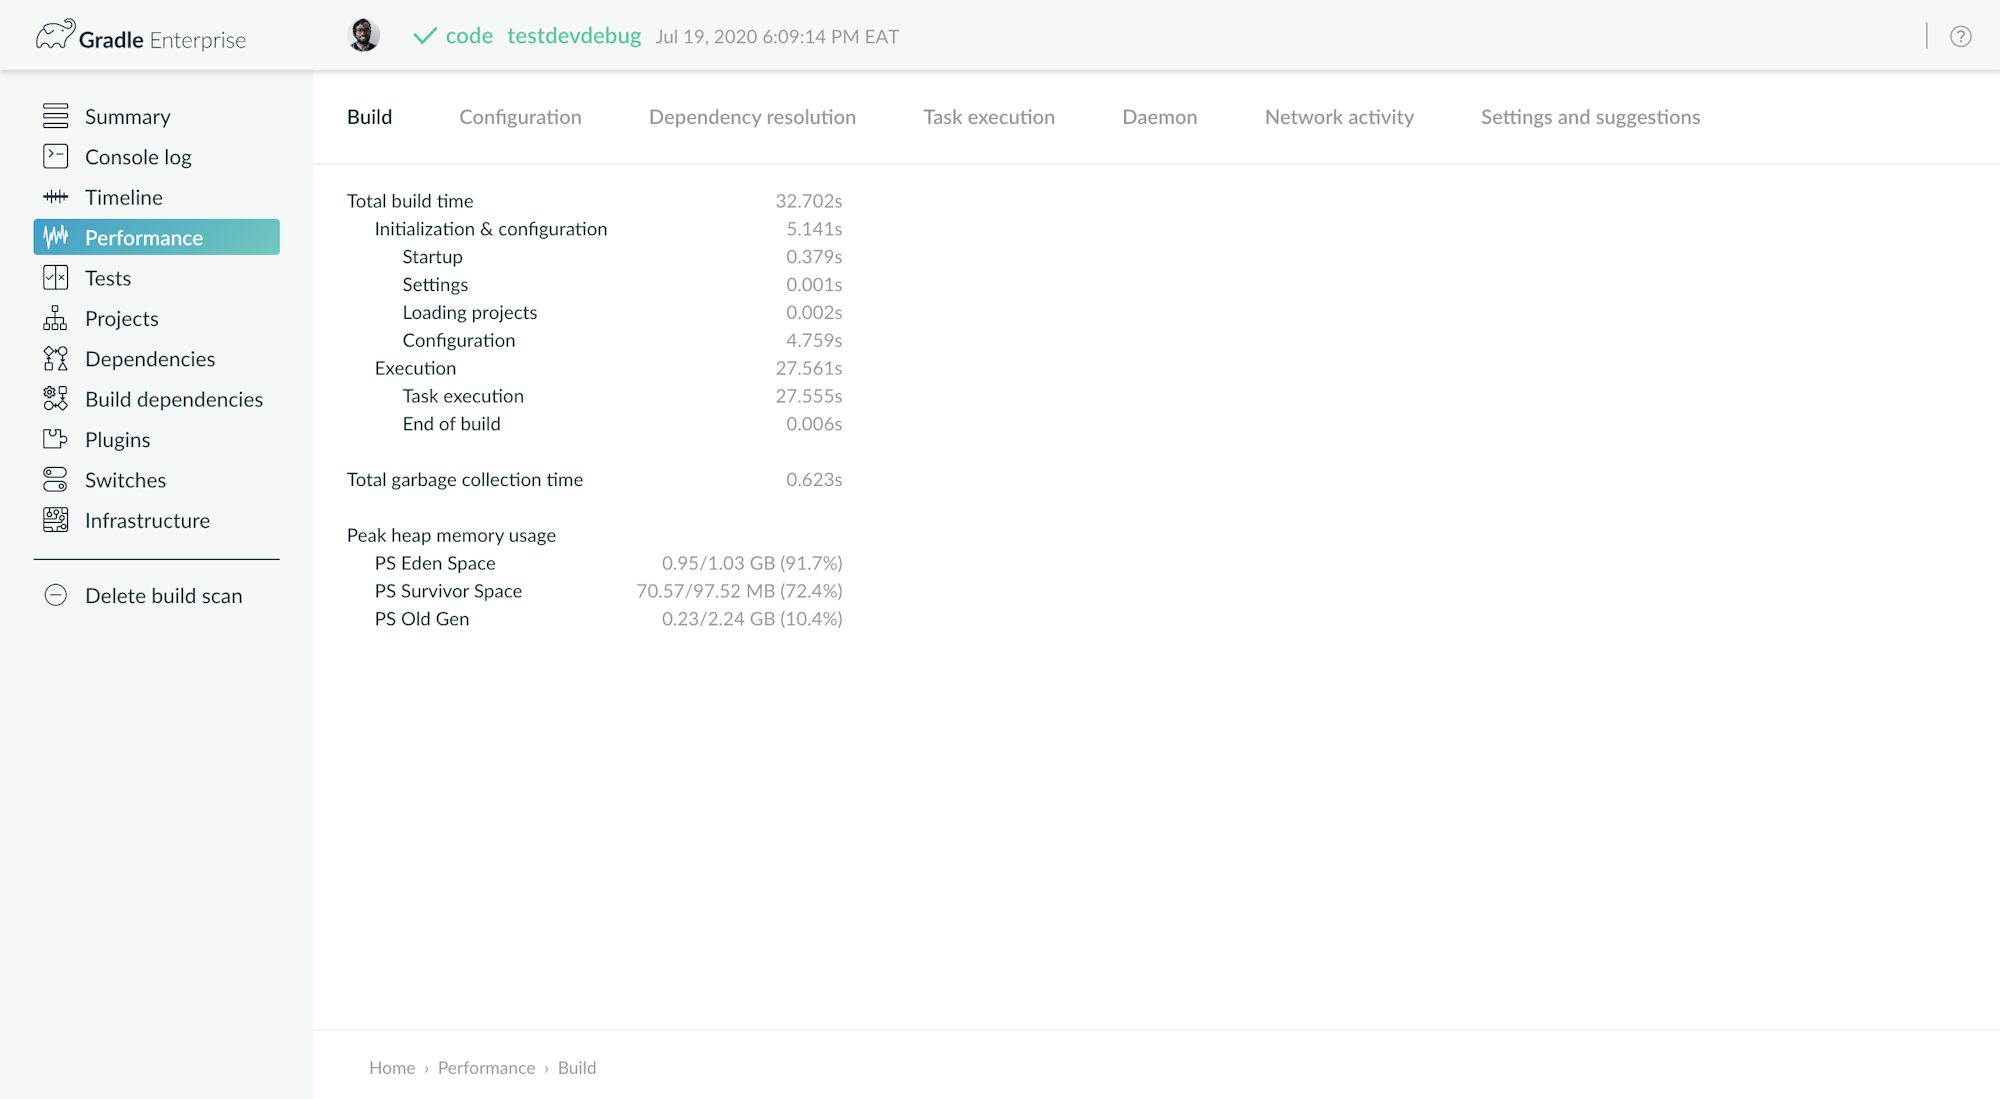Open the Dependency resolution tab
Image resolution: width=2000 pixels, height=1099 pixels.
752,117
